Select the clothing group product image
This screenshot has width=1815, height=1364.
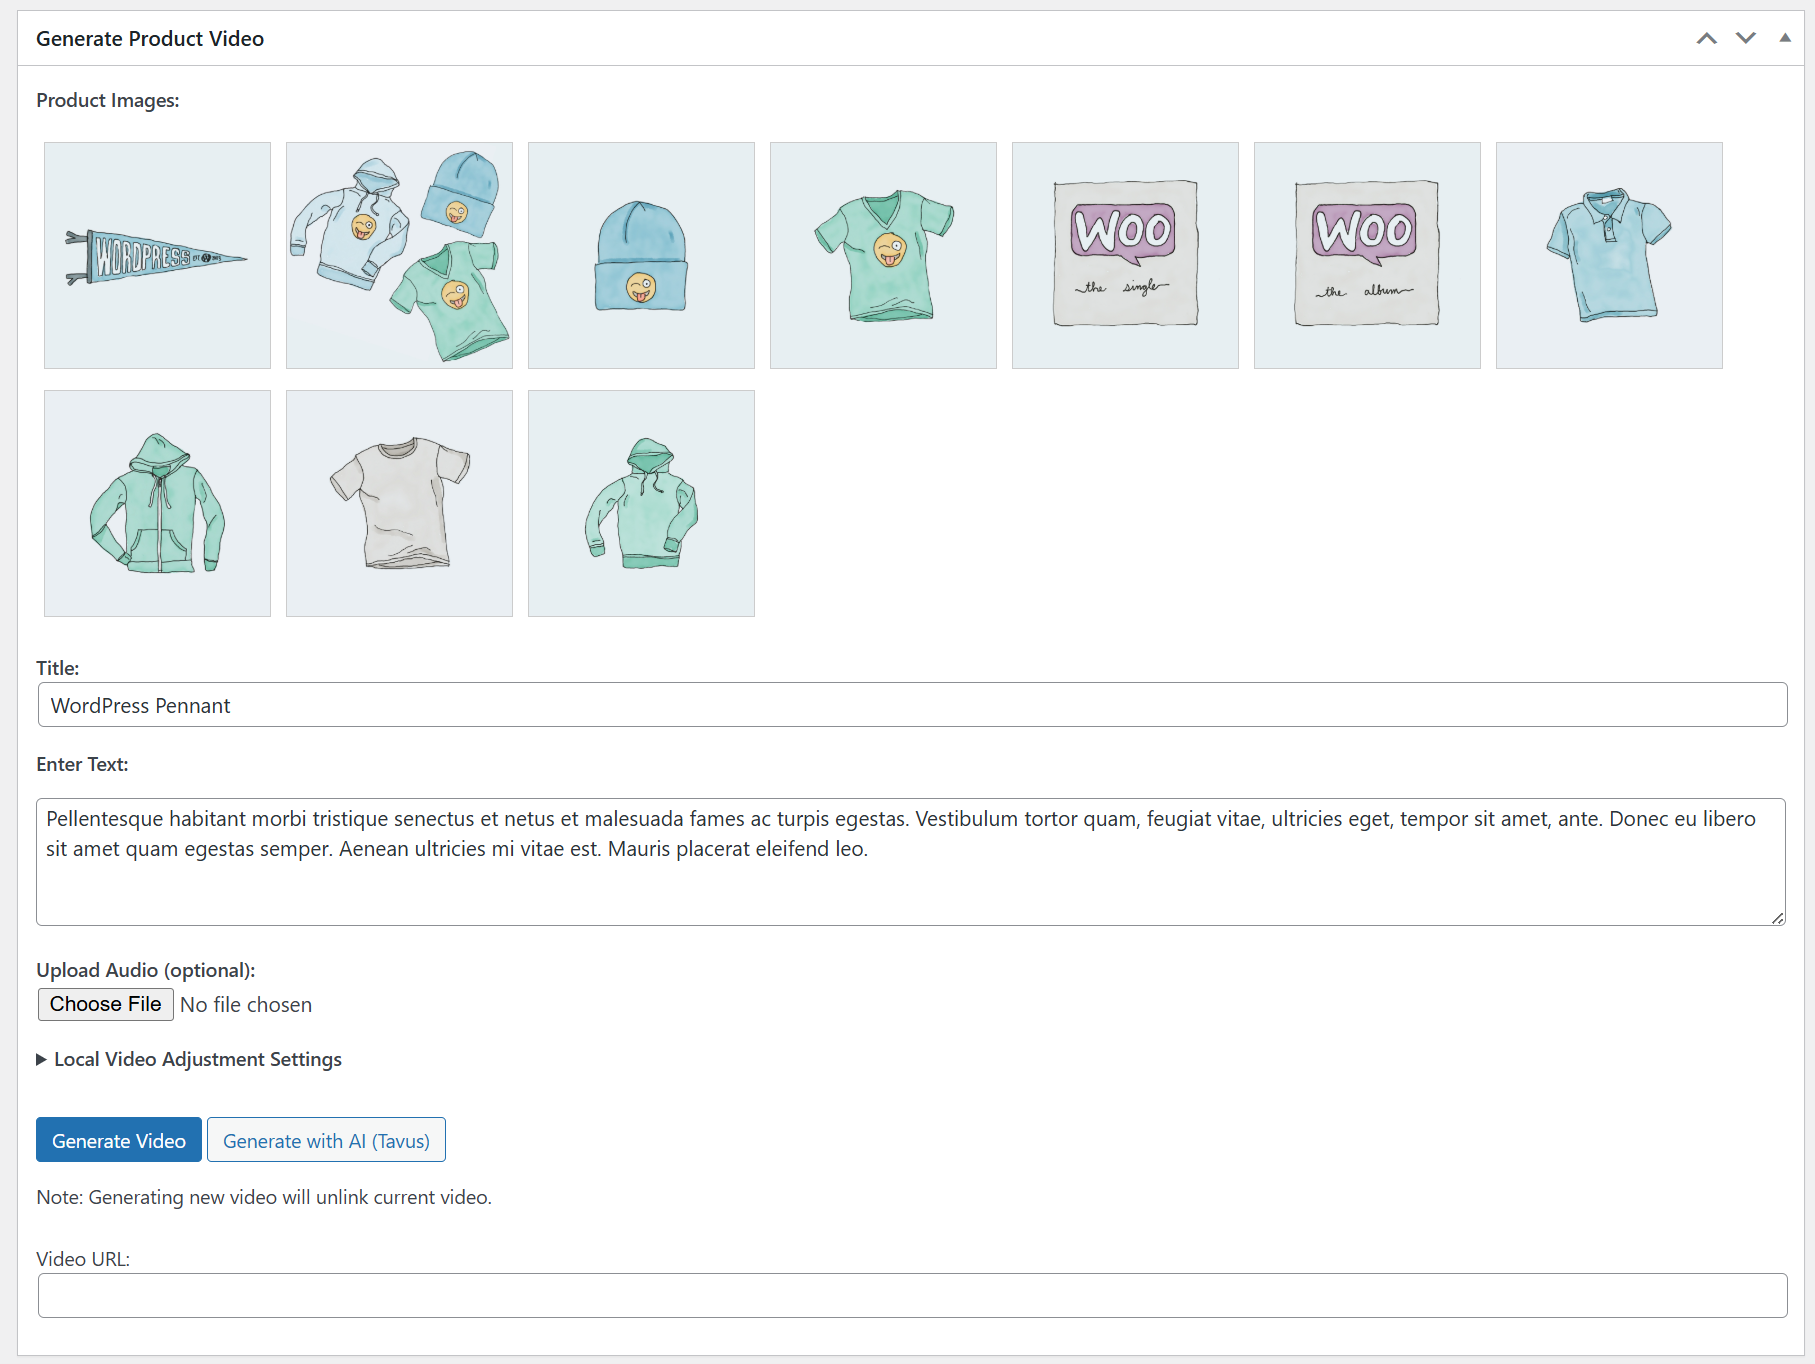point(399,255)
